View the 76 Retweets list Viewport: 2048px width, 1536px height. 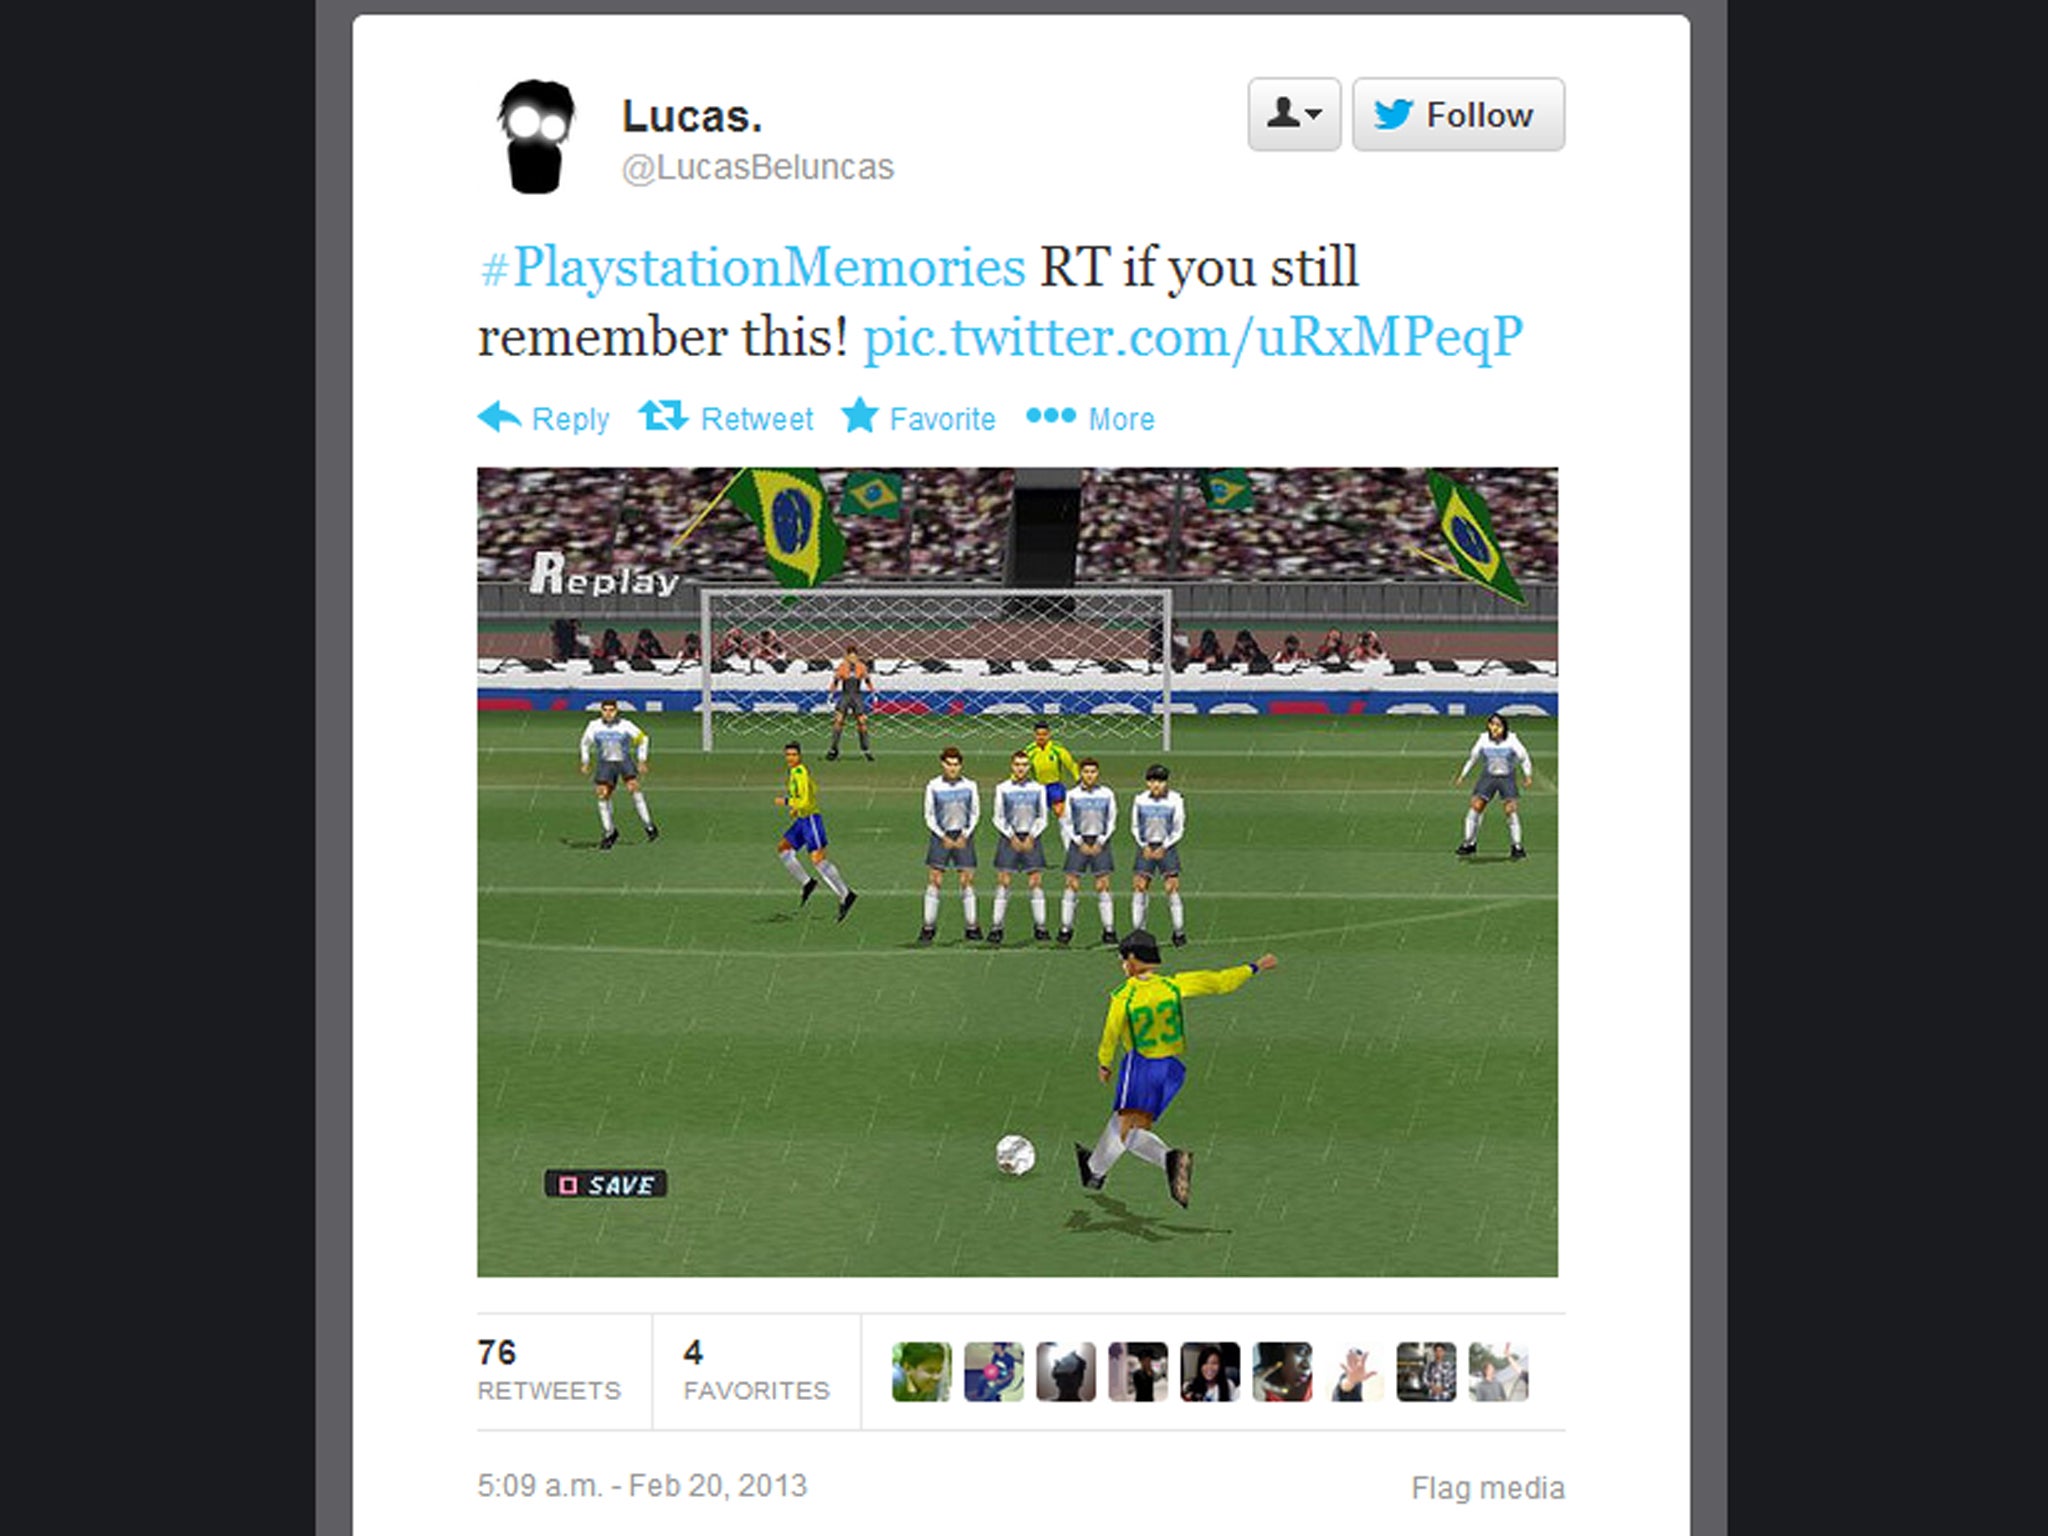click(549, 1370)
